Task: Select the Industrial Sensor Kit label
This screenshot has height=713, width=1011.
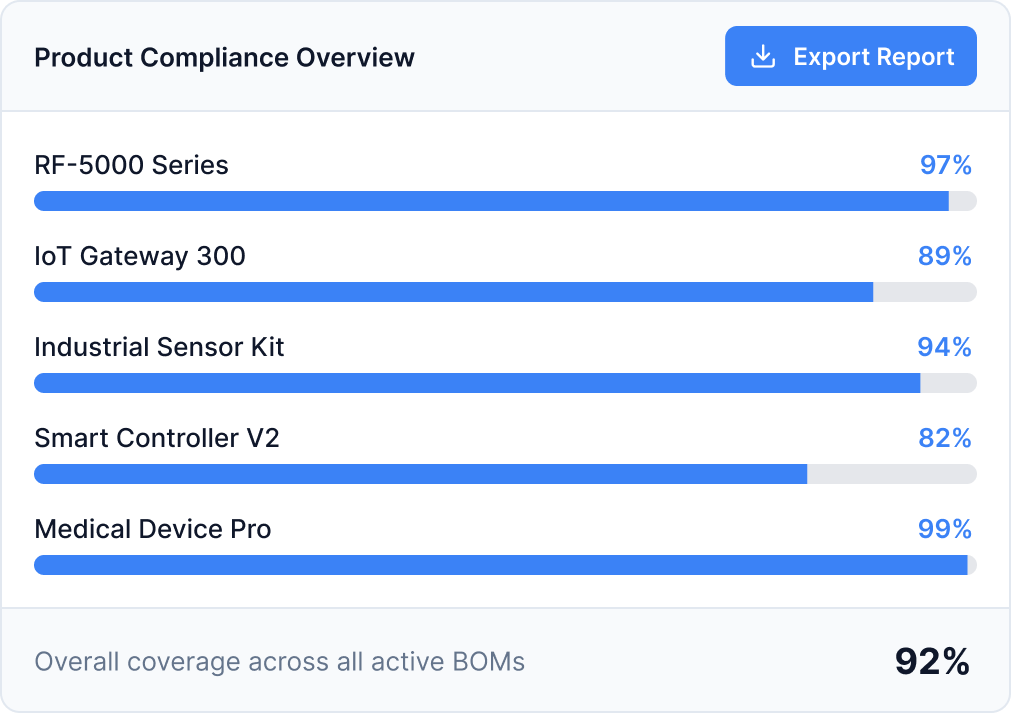Action: [159, 347]
